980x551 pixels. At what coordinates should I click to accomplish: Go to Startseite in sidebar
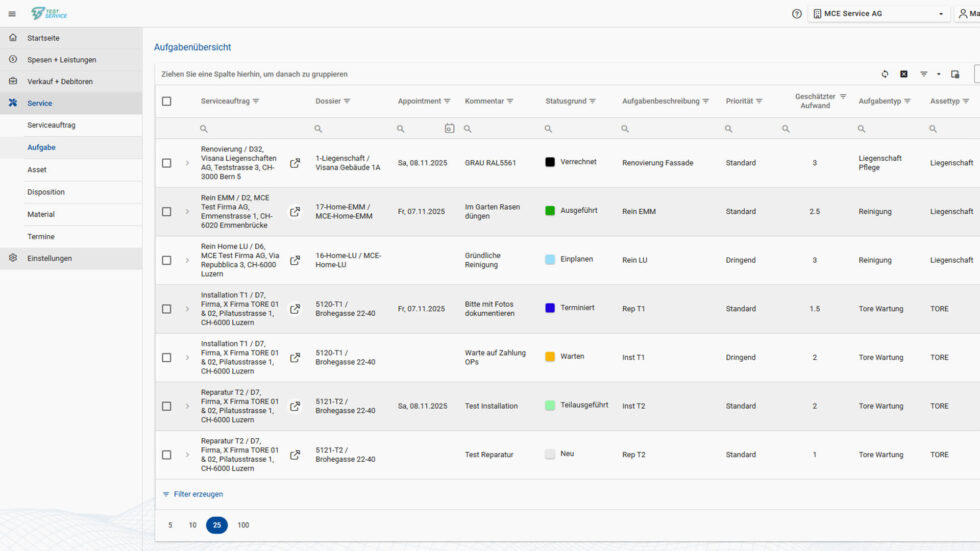[x=71, y=38]
